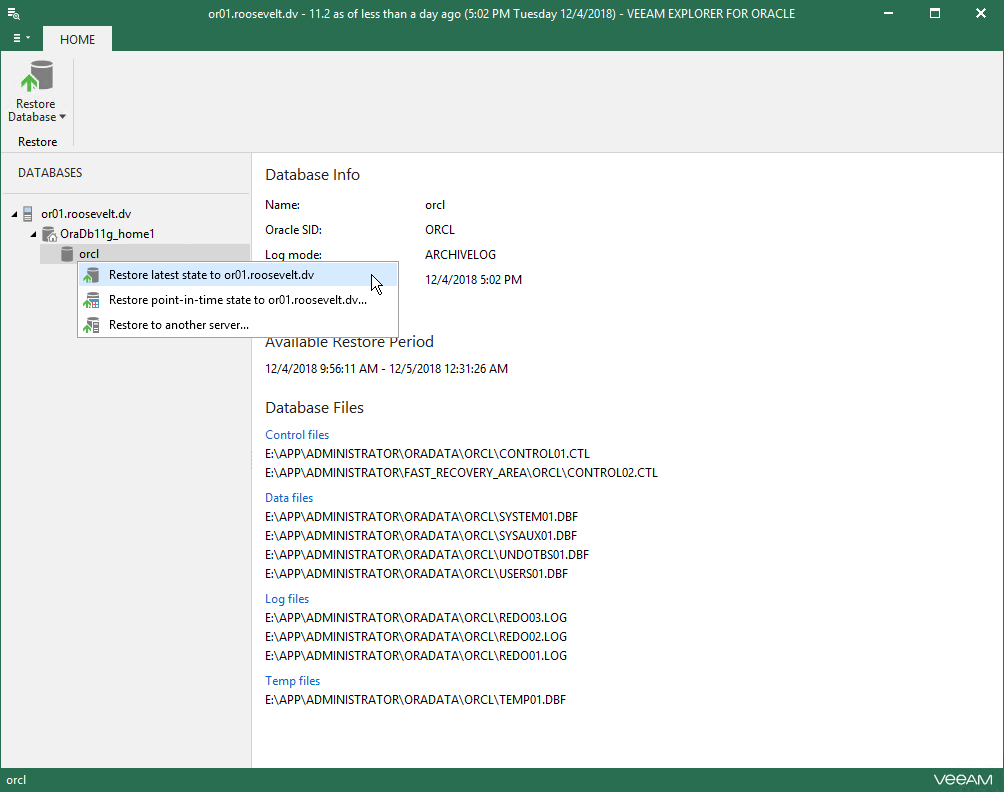Click the Oracle SID value ORCL
The width and height of the screenshot is (1004, 792).
(x=440, y=230)
